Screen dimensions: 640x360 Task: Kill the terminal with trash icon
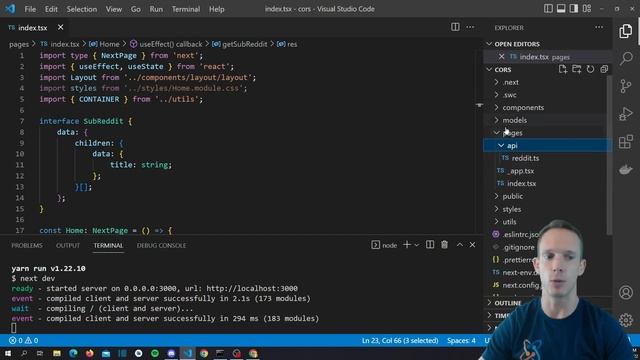pyautogui.click(x=444, y=244)
